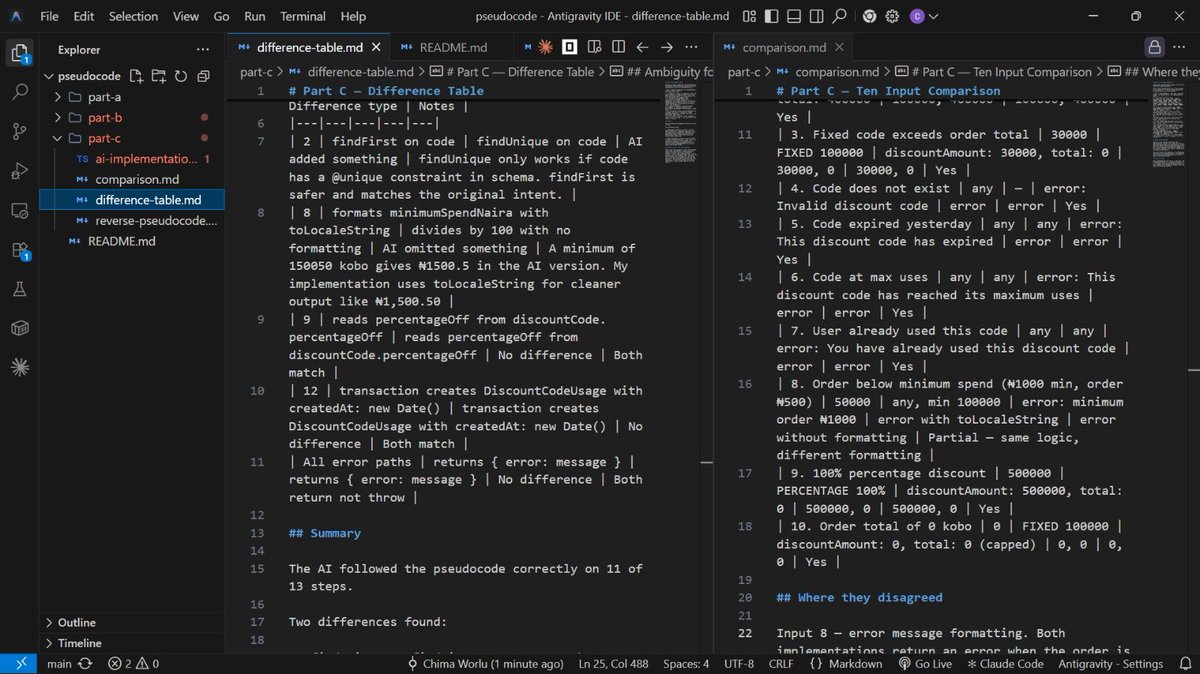The height and width of the screenshot is (674, 1200).
Task: Open the Claude Code sidebar icon
Action: click(x=20, y=368)
